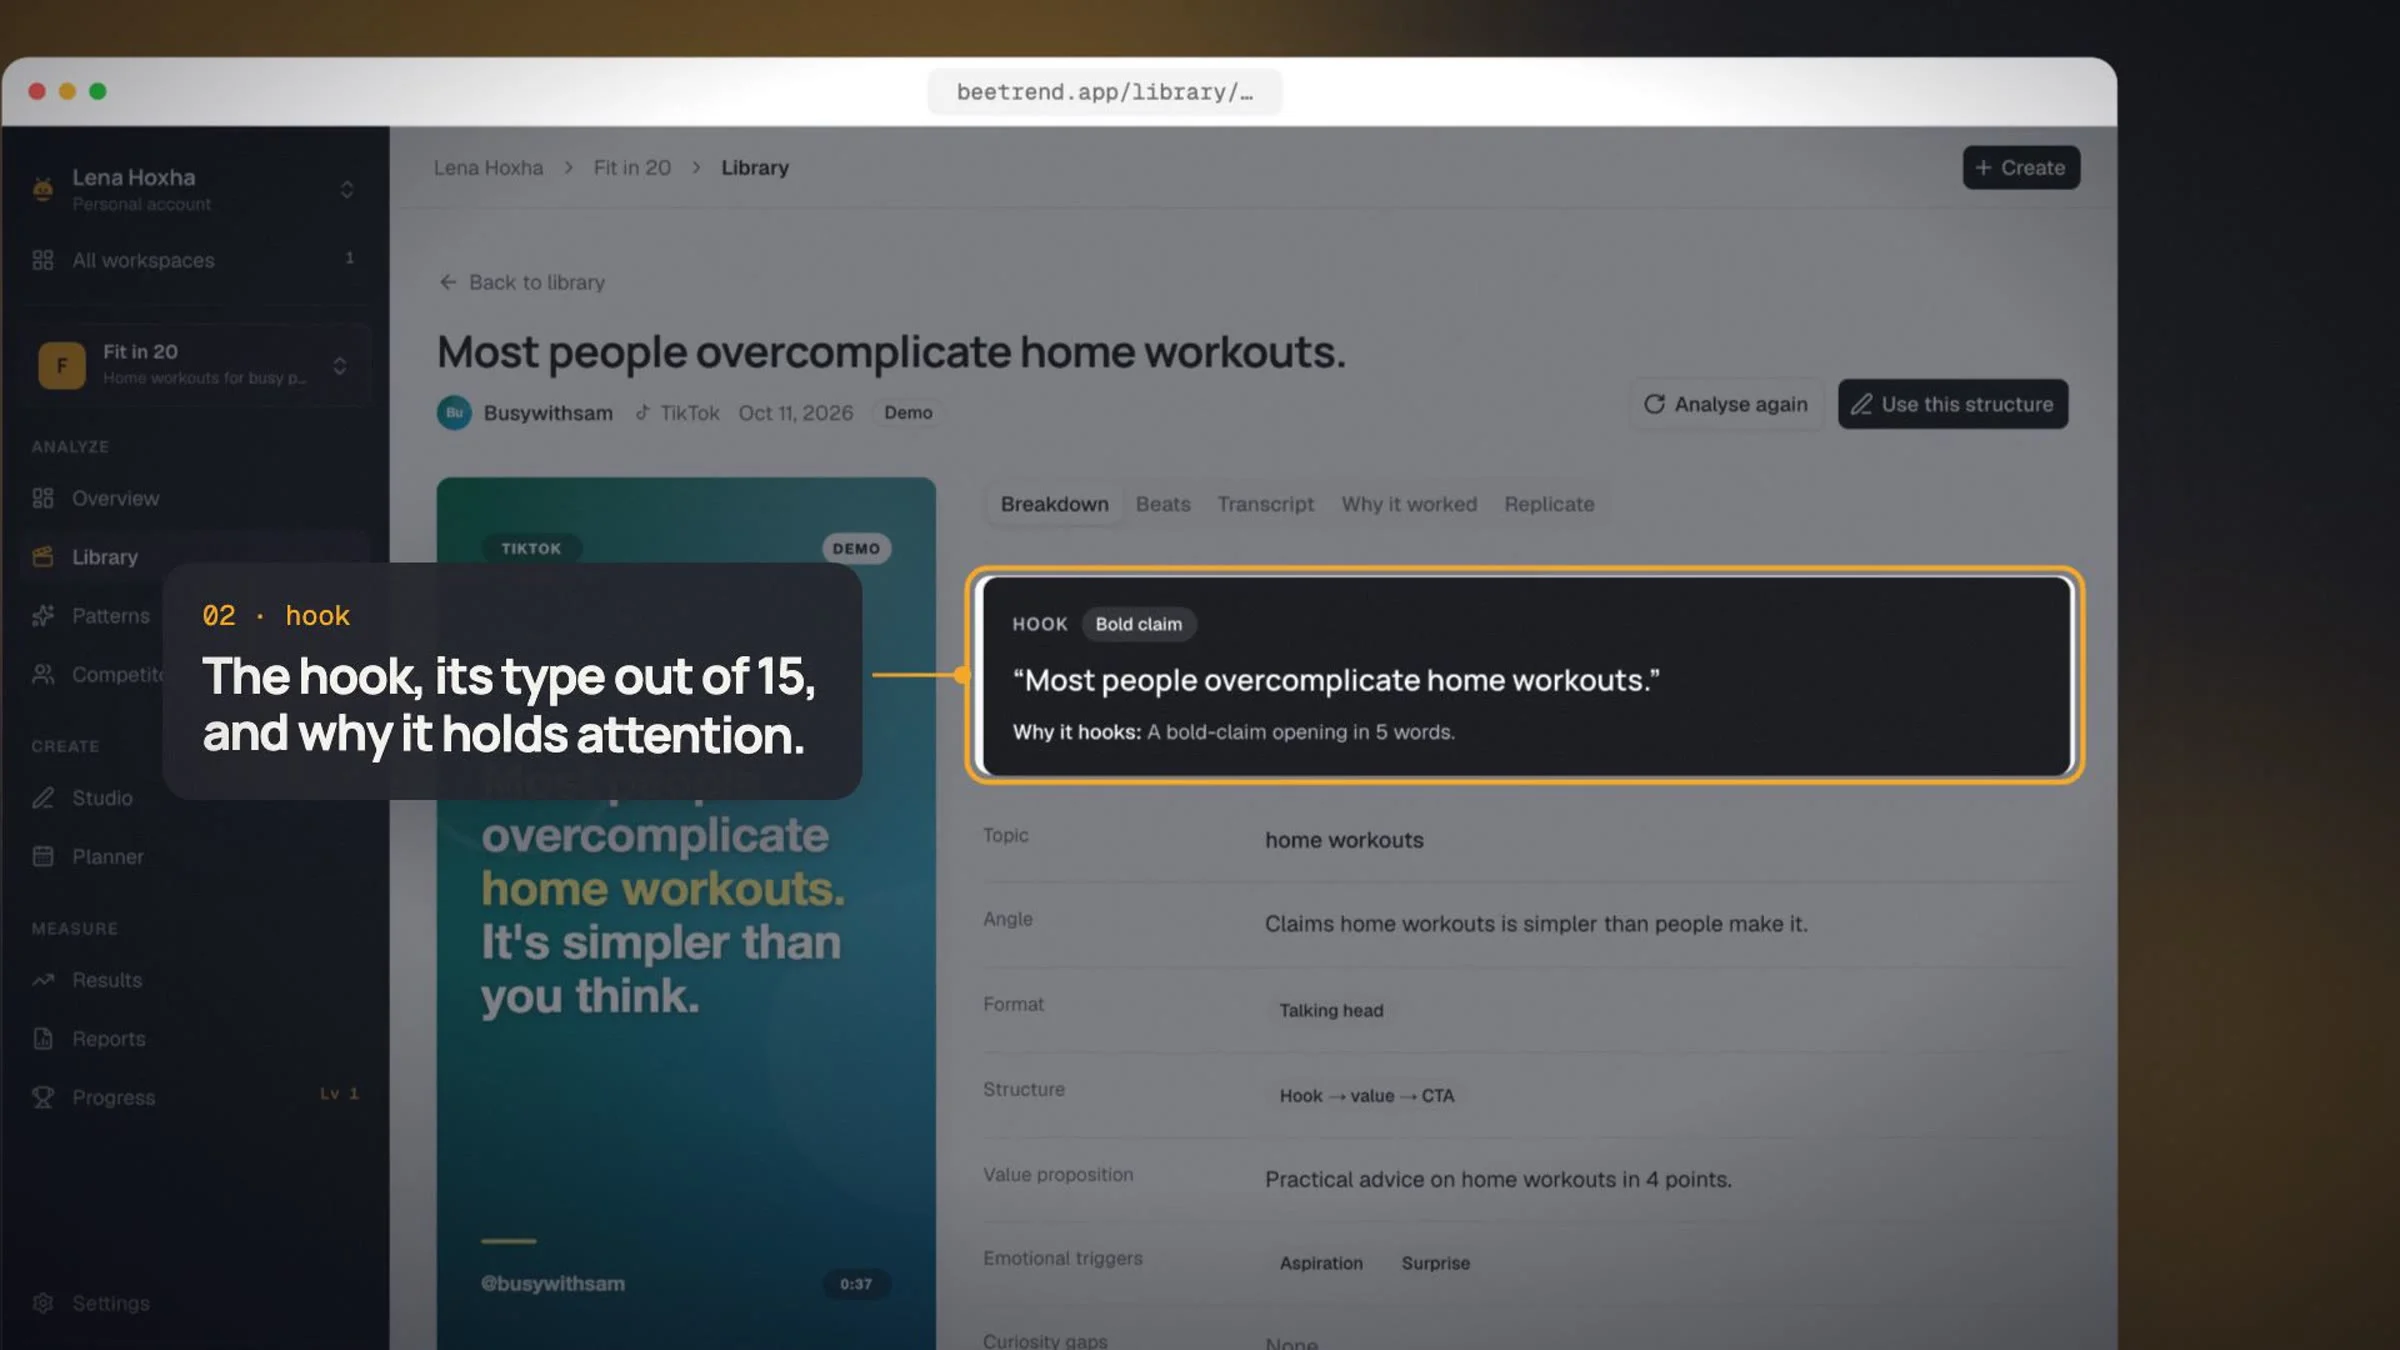This screenshot has height=1350, width=2400.
Task: Click the Busywithsam creator name
Action: pos(548,413)
